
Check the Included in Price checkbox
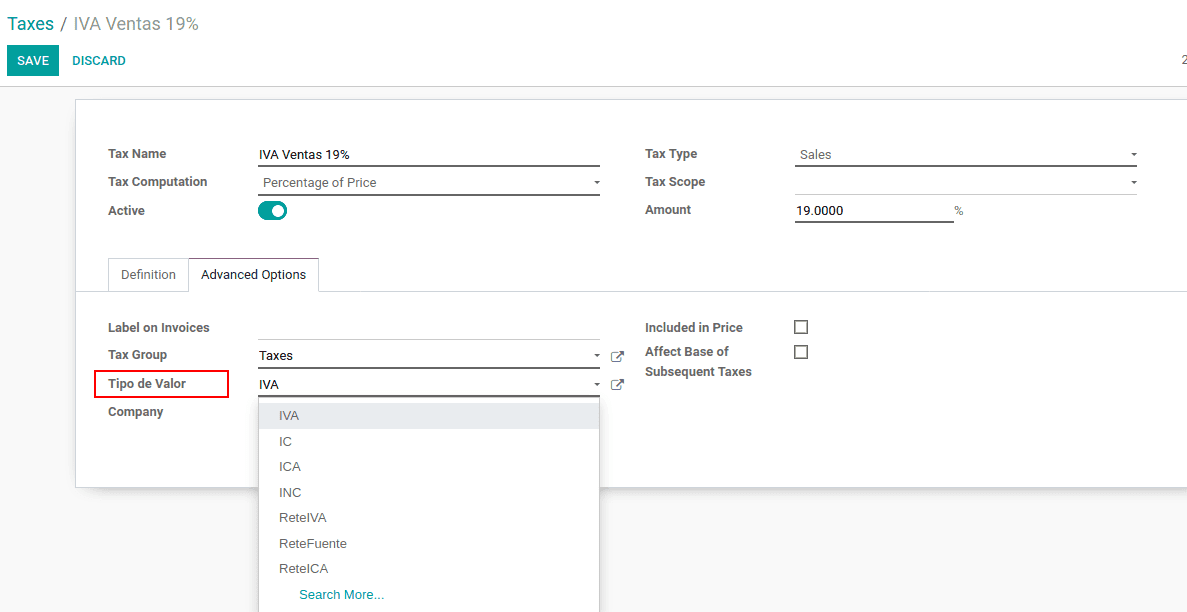(801, 327)
